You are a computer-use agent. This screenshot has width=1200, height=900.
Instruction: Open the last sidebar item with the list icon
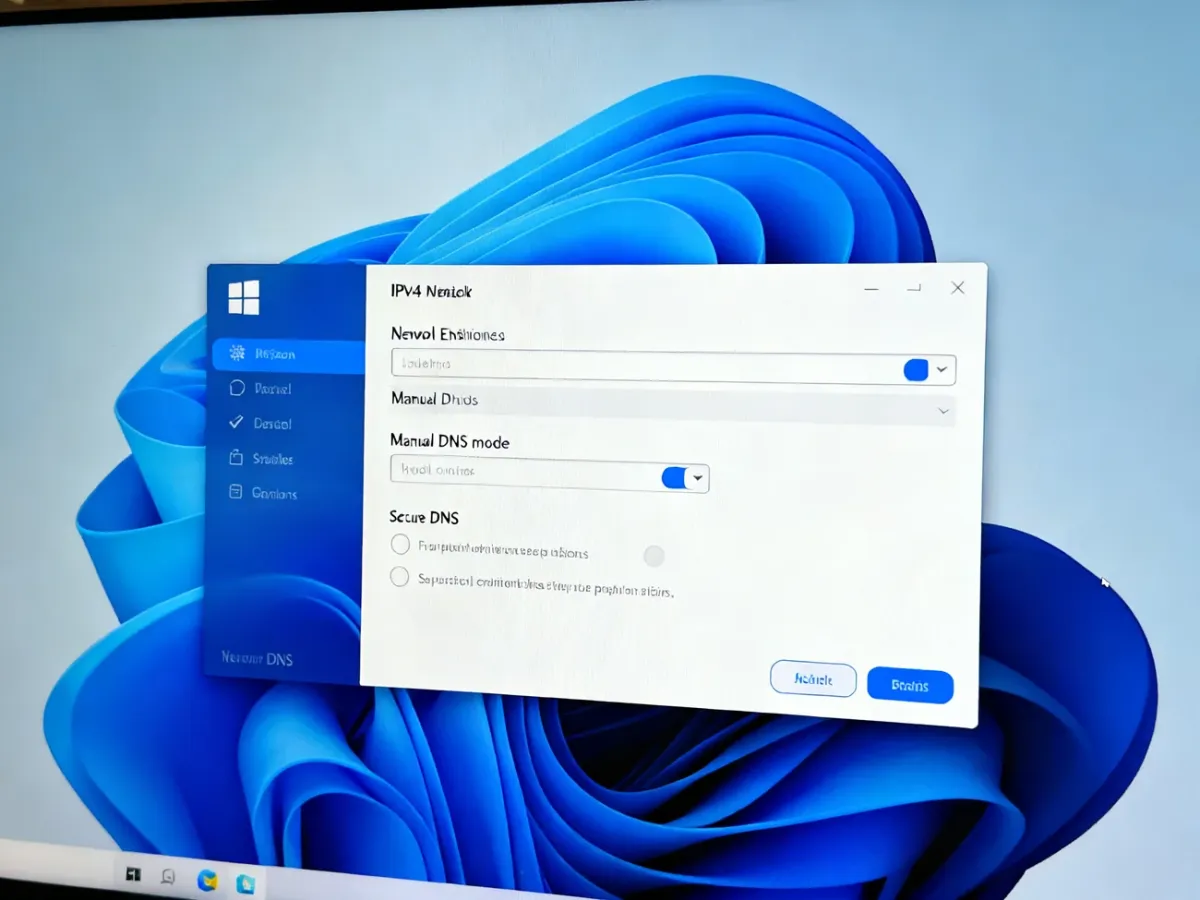pyautogui.click(x=264, y=493)
